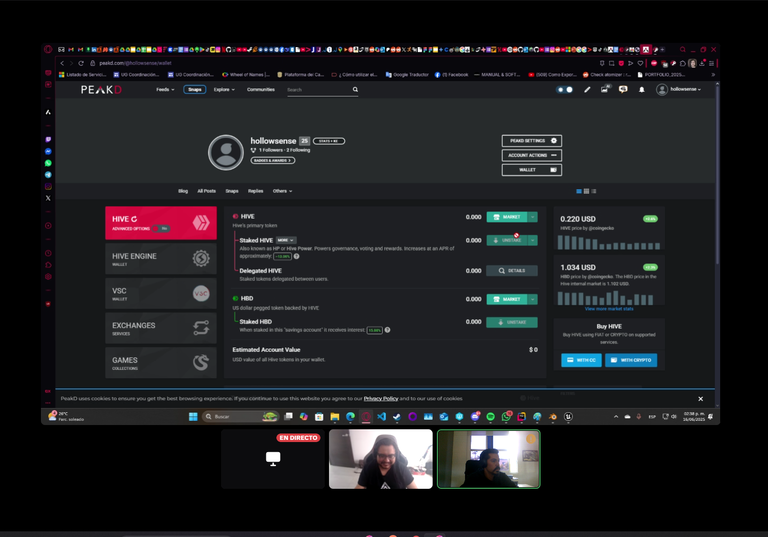Image resolution: width=768 pixels, height=537 pixels.
Task: Click the Staked HIVE Unstake button
Action: point(507,240)
